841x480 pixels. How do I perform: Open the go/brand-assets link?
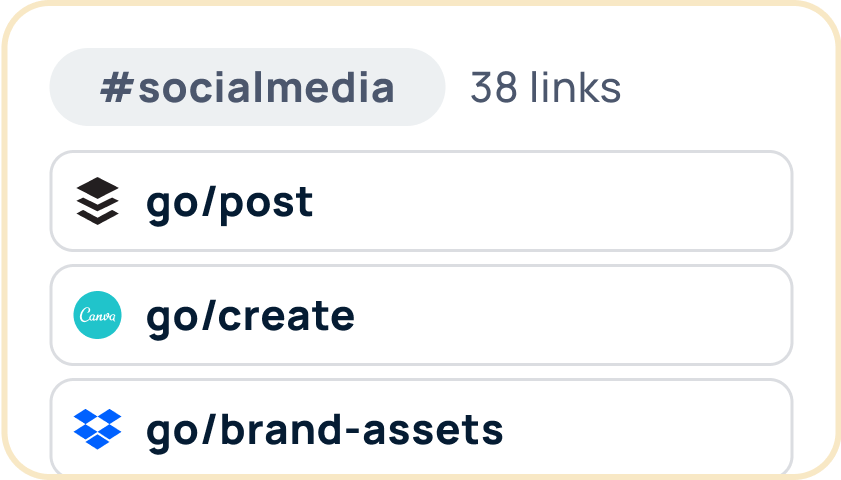324,429
